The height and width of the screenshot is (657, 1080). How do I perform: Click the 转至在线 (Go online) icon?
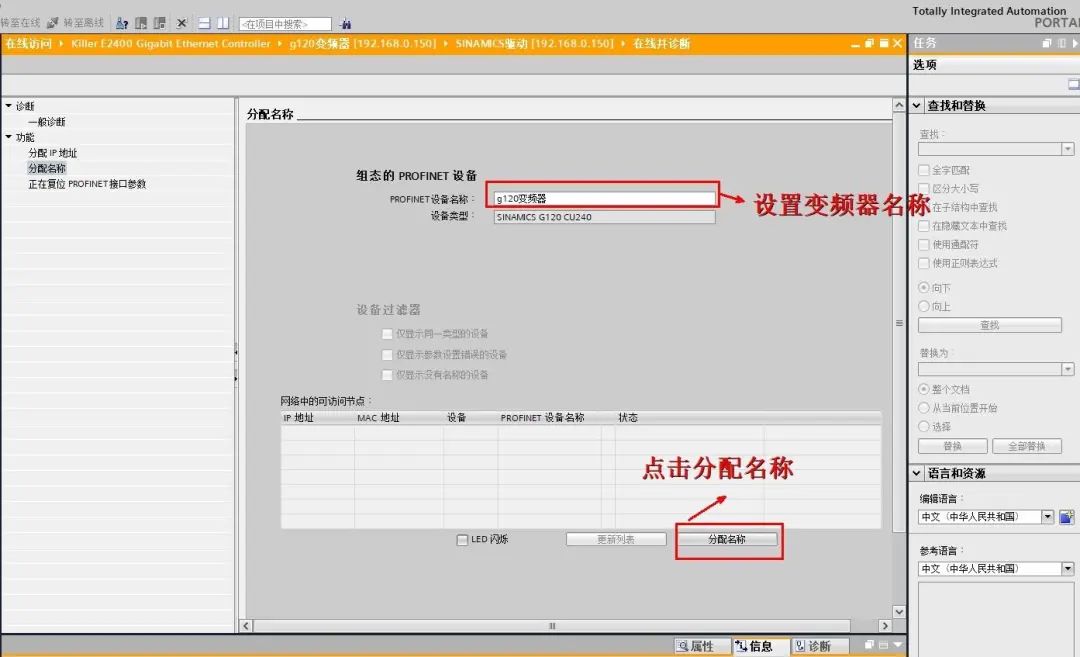[18, 23]
